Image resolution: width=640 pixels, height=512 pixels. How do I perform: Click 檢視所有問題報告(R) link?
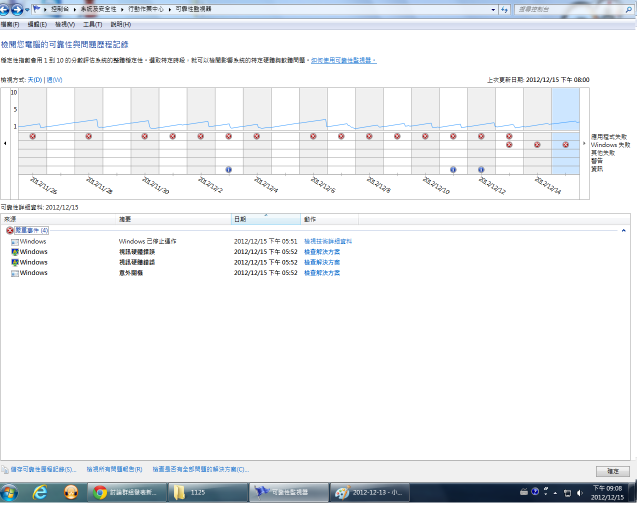pyautogui.click(x=115, y=472)
